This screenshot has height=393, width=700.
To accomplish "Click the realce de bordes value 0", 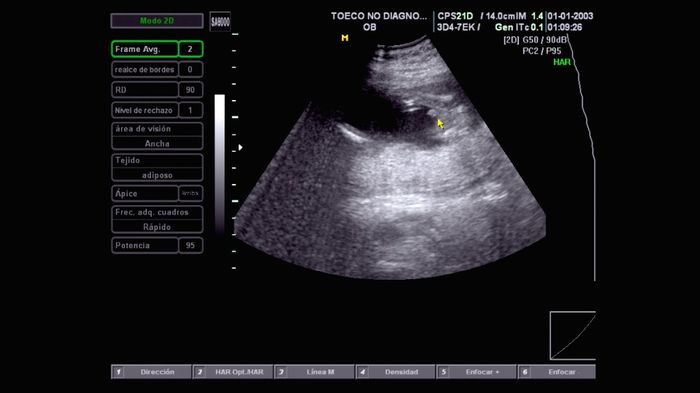I will pos(191,70).
